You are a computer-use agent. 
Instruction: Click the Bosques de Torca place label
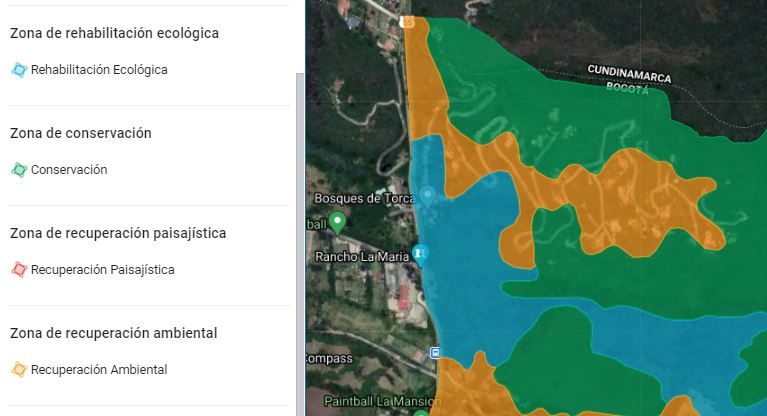pos(361,198)
